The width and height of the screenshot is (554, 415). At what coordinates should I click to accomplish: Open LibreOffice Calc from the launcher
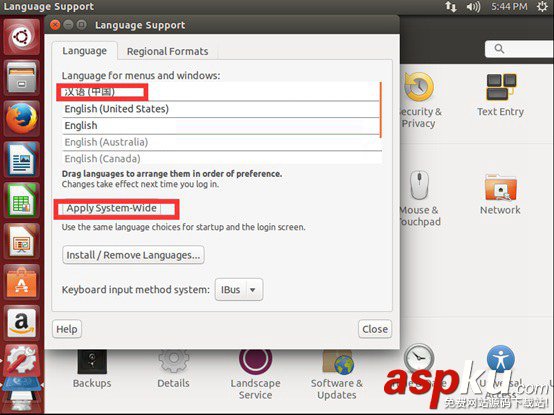pos(22,200)
